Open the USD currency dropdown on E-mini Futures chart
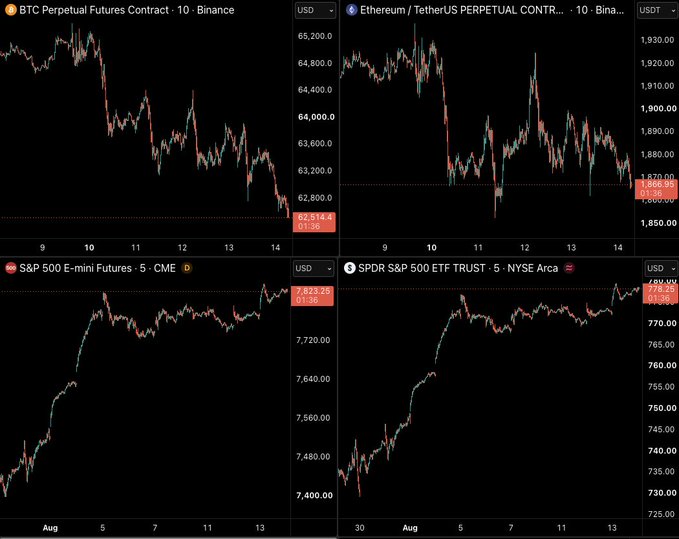679x539 pixels. coord(314,268)
